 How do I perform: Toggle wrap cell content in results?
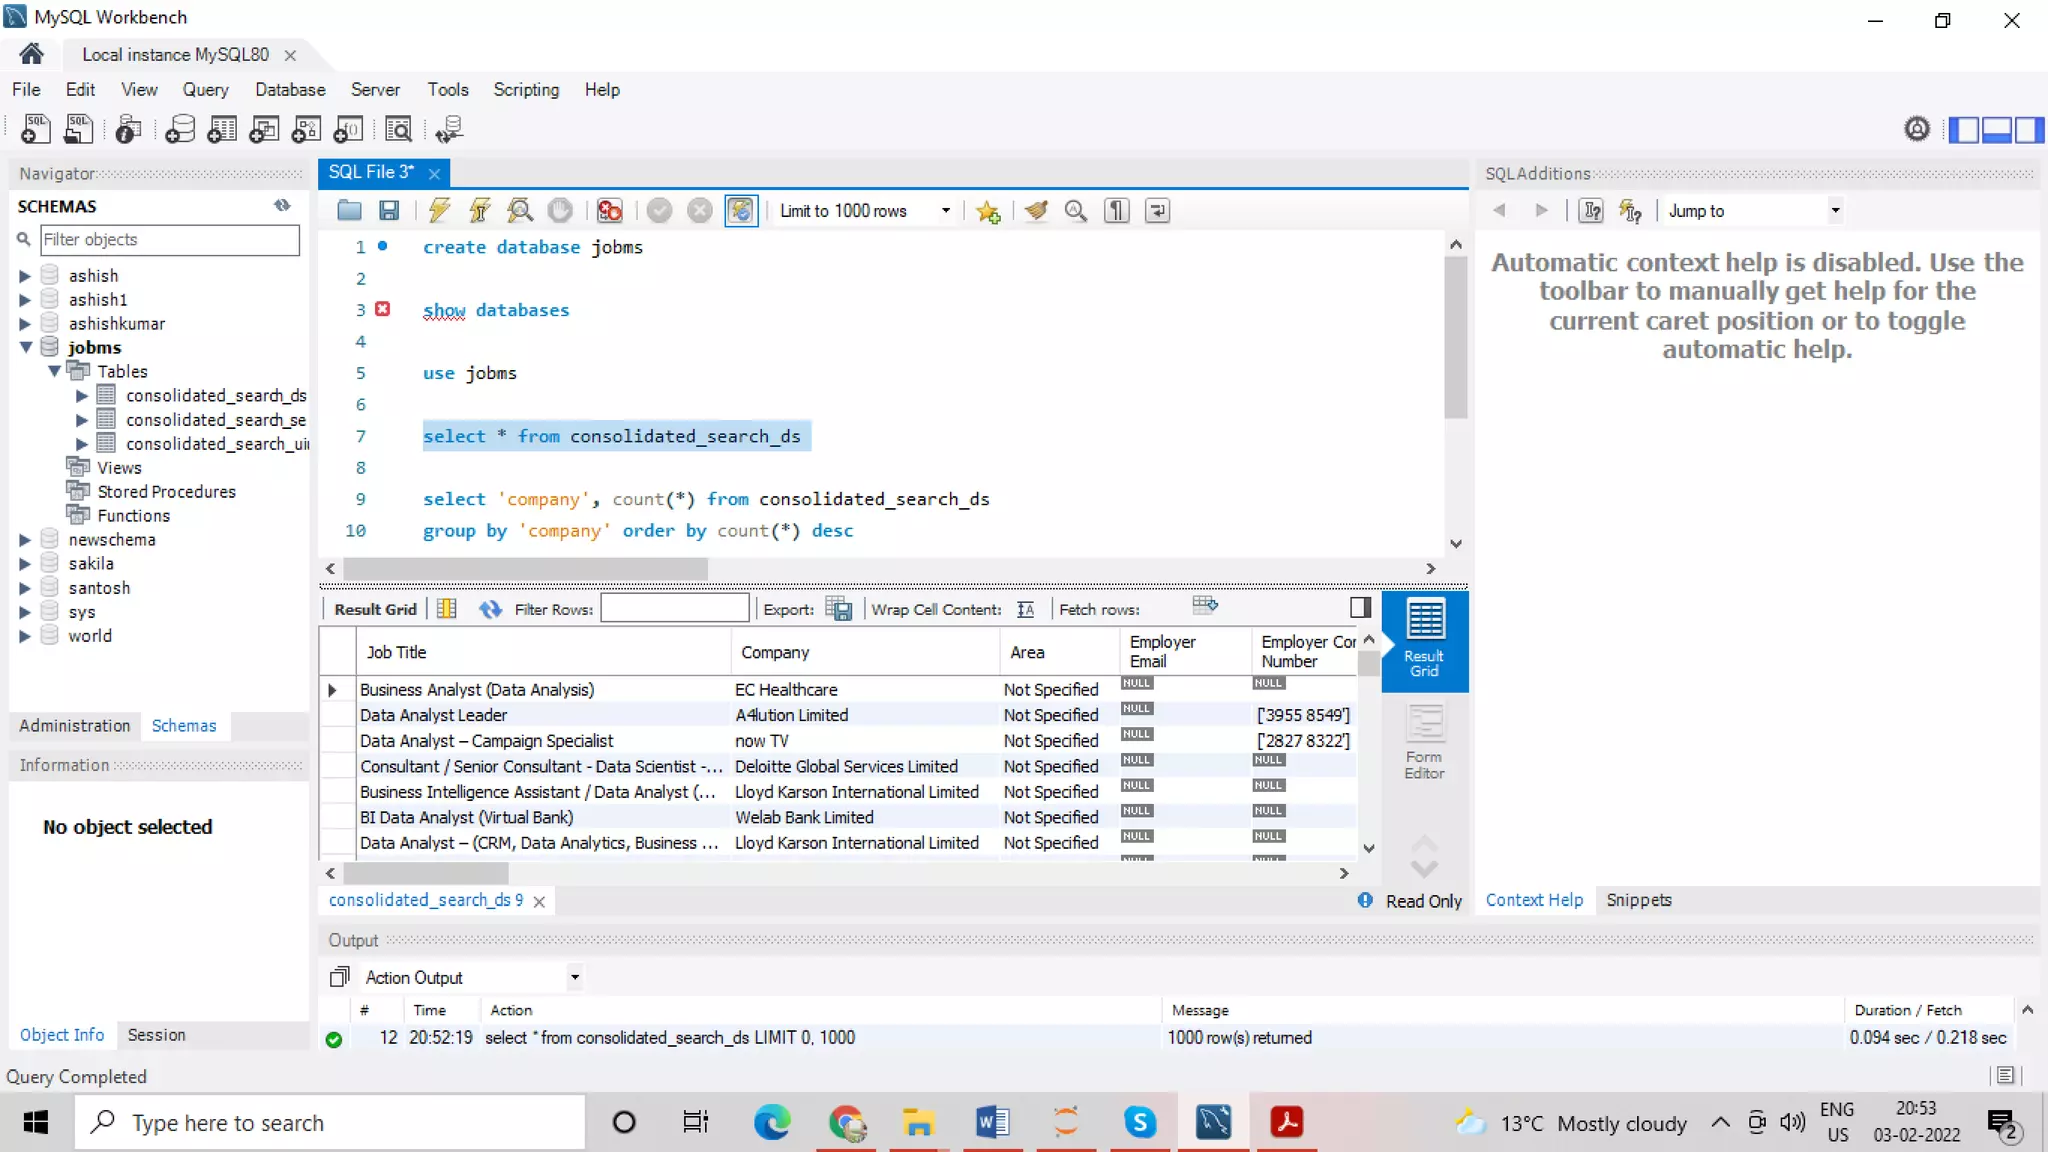[x=1025, y=609]
